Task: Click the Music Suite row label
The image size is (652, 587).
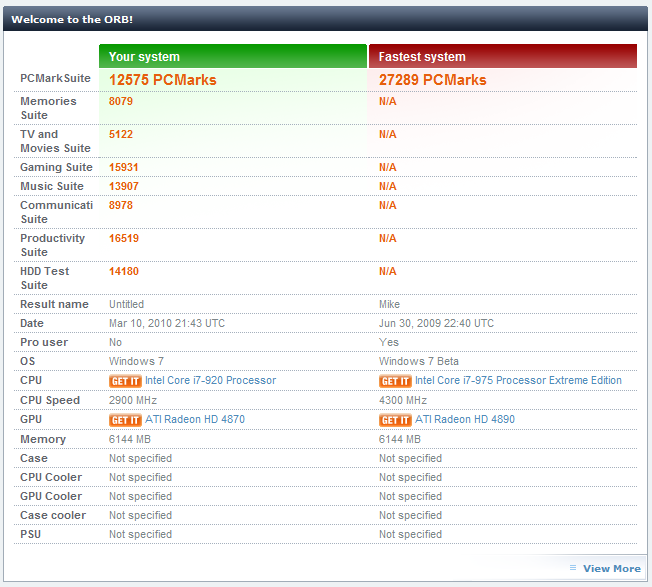Action: point(52,186)
